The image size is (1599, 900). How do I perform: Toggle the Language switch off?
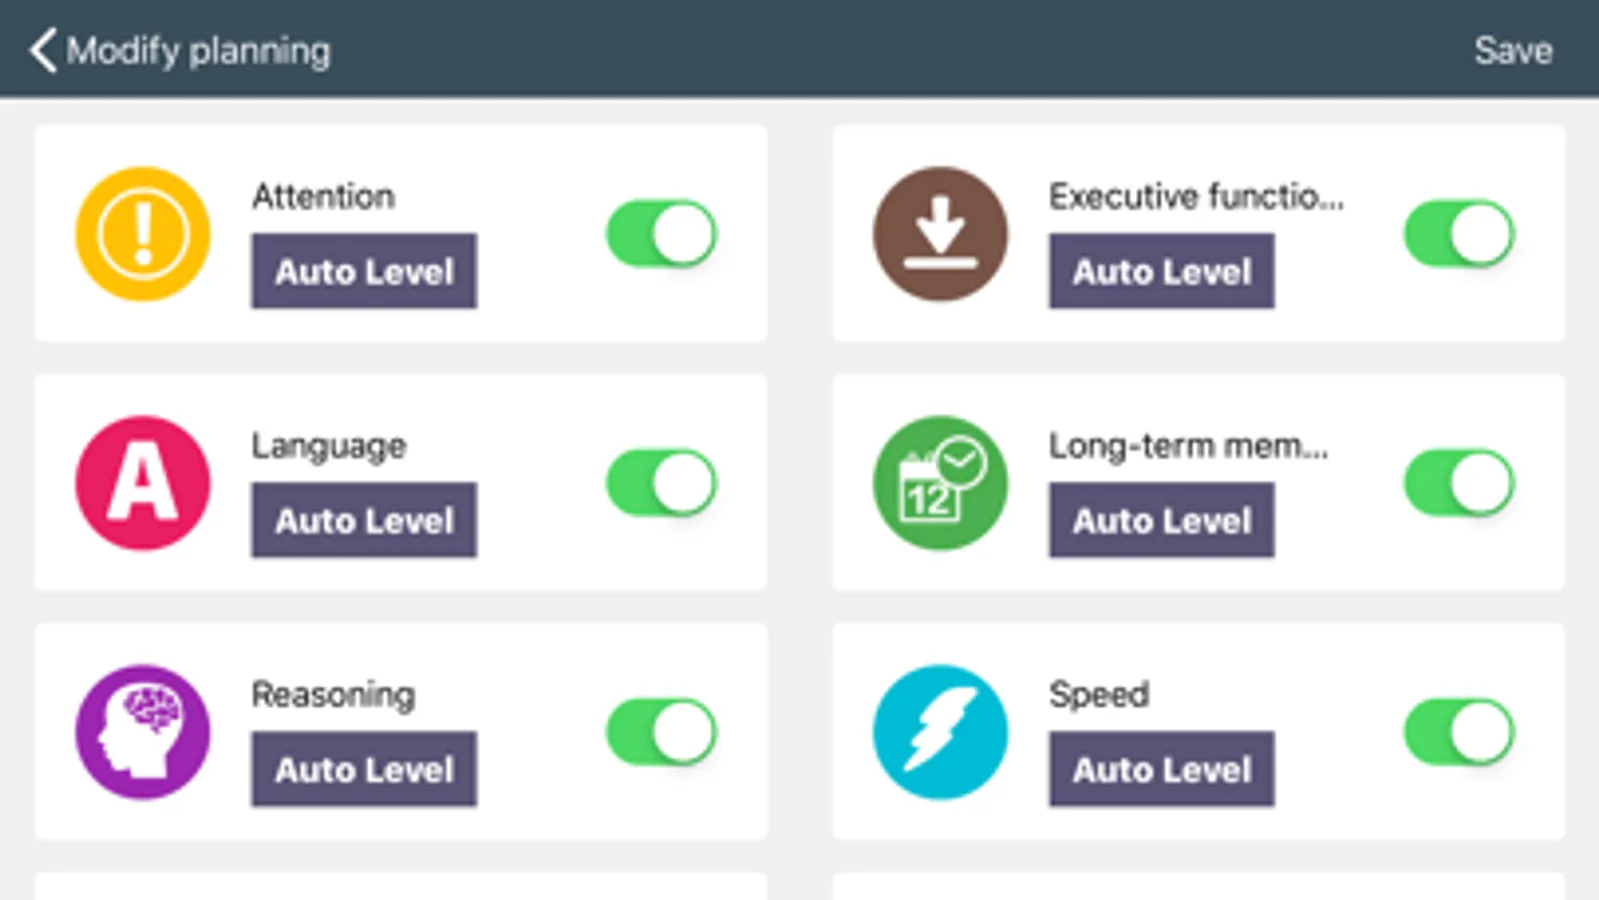click(x=662, y=483)
